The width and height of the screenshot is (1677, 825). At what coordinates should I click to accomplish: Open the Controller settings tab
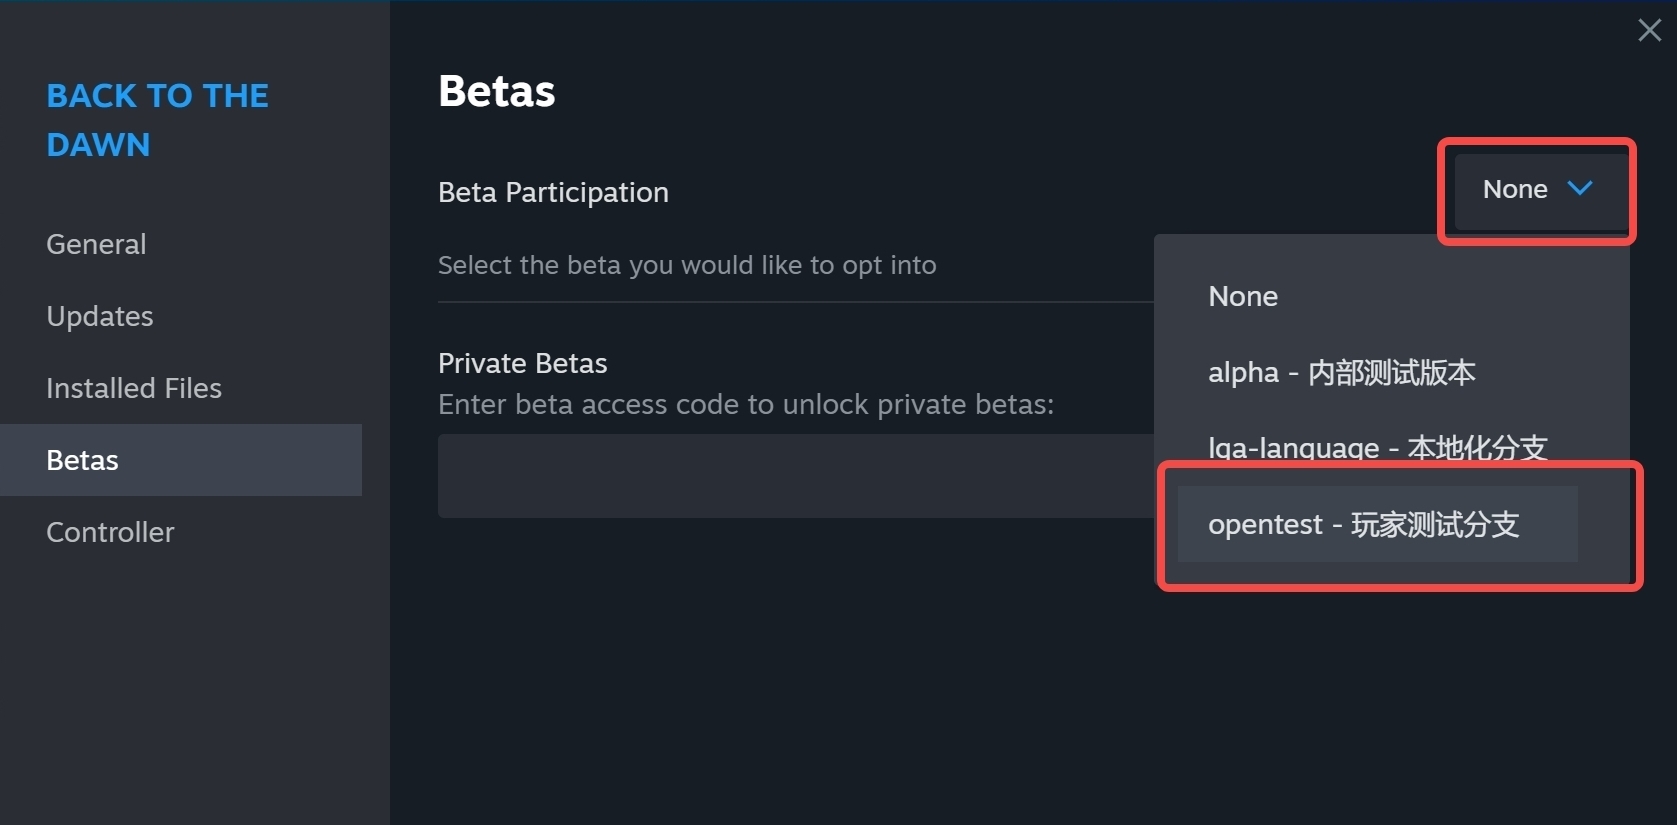pyautogui.click(x=110, y=532)
